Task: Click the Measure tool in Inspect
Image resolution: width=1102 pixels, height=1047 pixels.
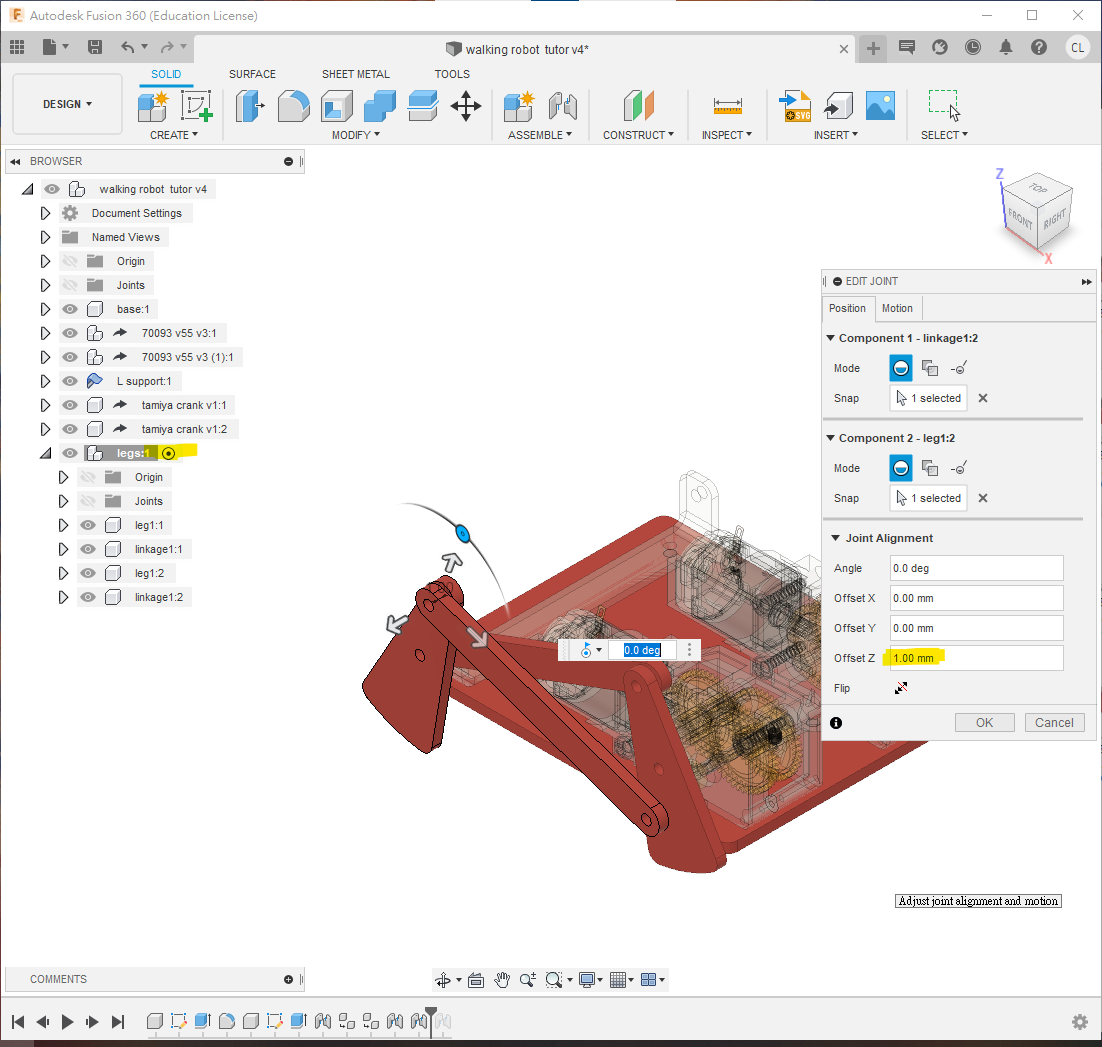Action: [x=727, y=105]
